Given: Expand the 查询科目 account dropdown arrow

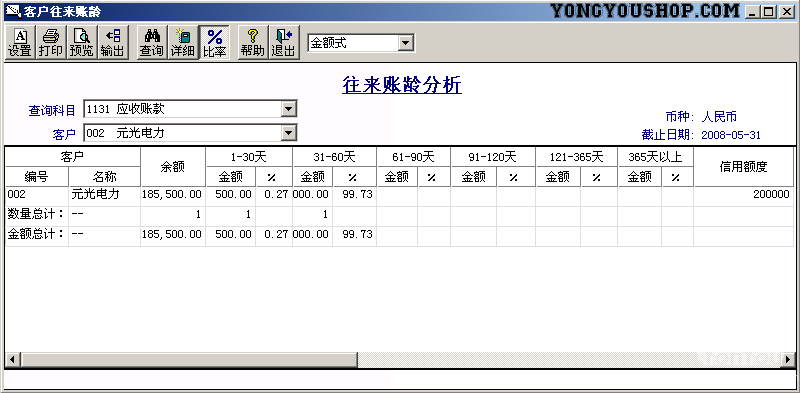Looking at the screenshot, I should (x=289, y=109).
